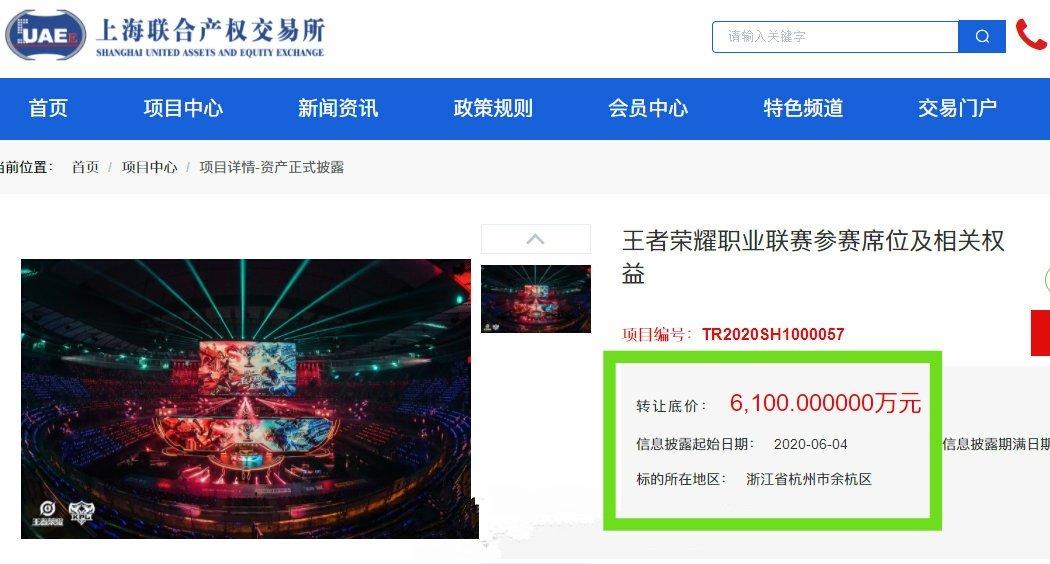The image size is (1050, 564).
Task: Click the 上海联合产权交易所 site title
Action: point(210,31)
